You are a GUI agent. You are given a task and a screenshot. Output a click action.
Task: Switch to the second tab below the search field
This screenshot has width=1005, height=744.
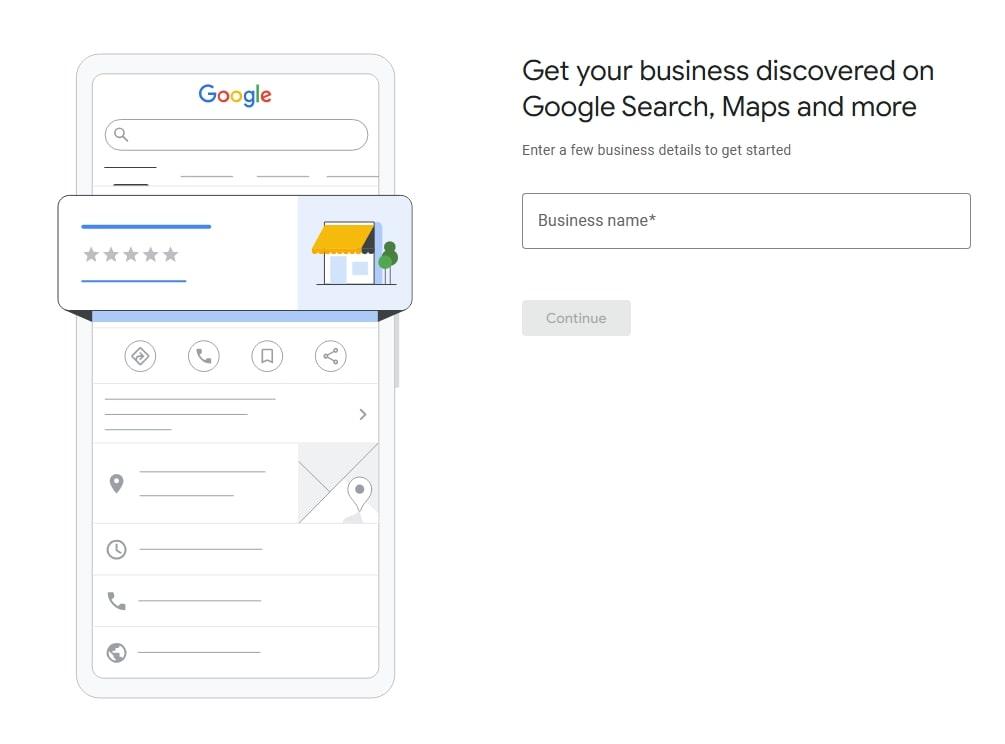click(x=206, y=178)
